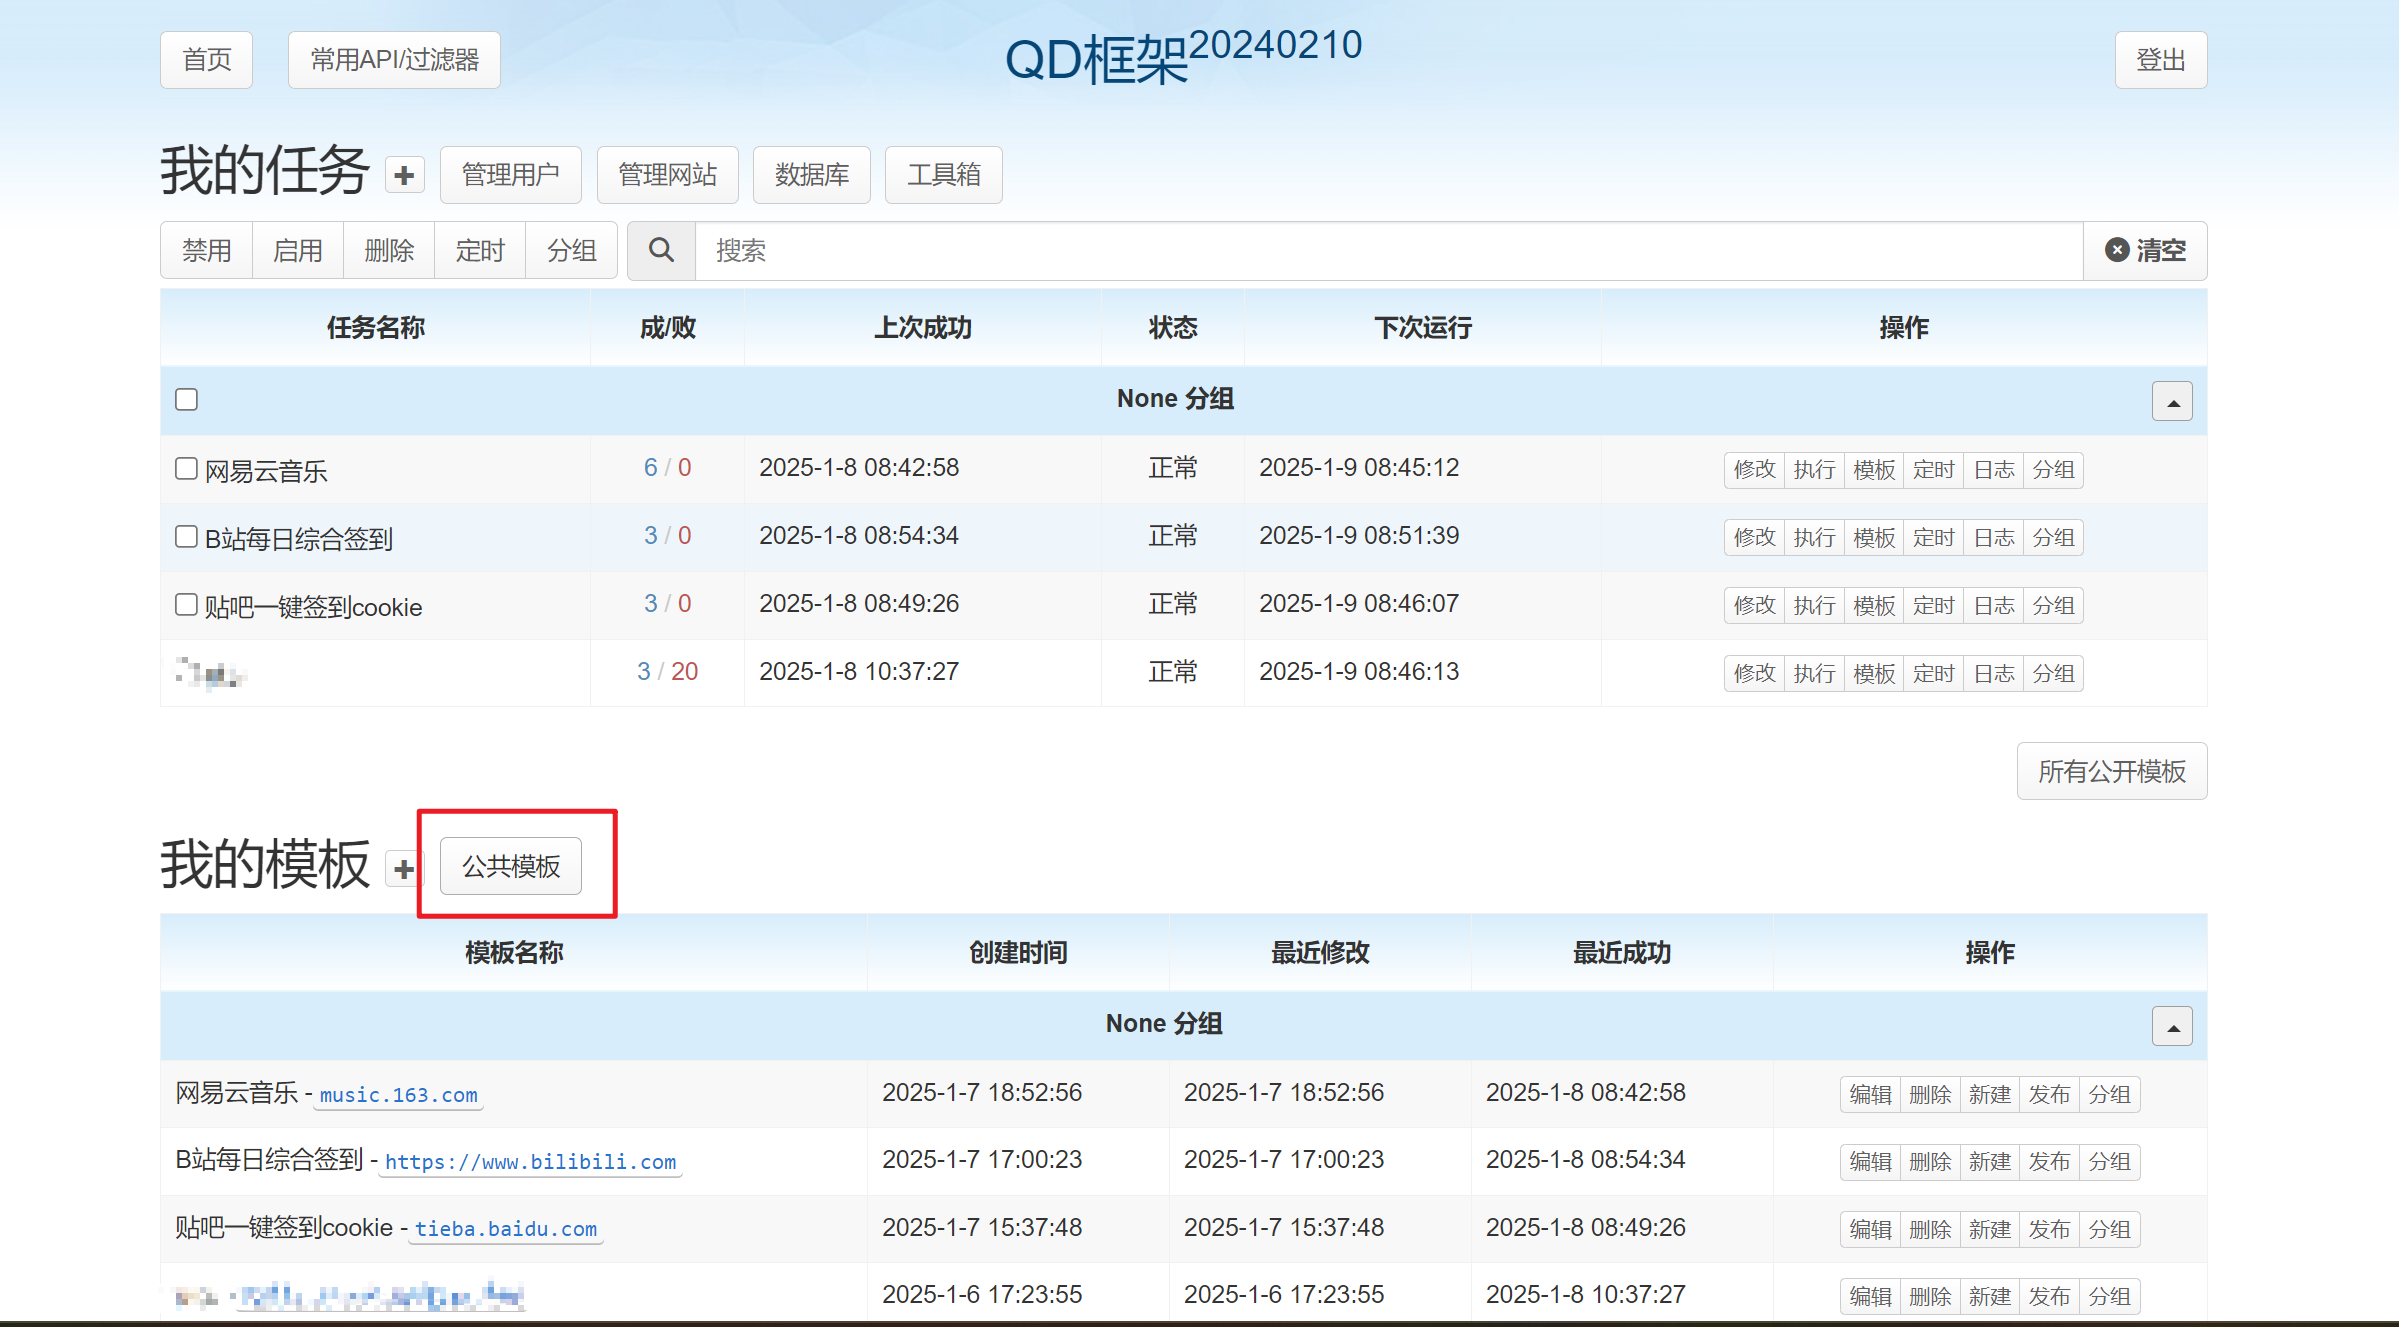
Task: Click the 登出 logout button
Action: click(x=2160, y=60)
